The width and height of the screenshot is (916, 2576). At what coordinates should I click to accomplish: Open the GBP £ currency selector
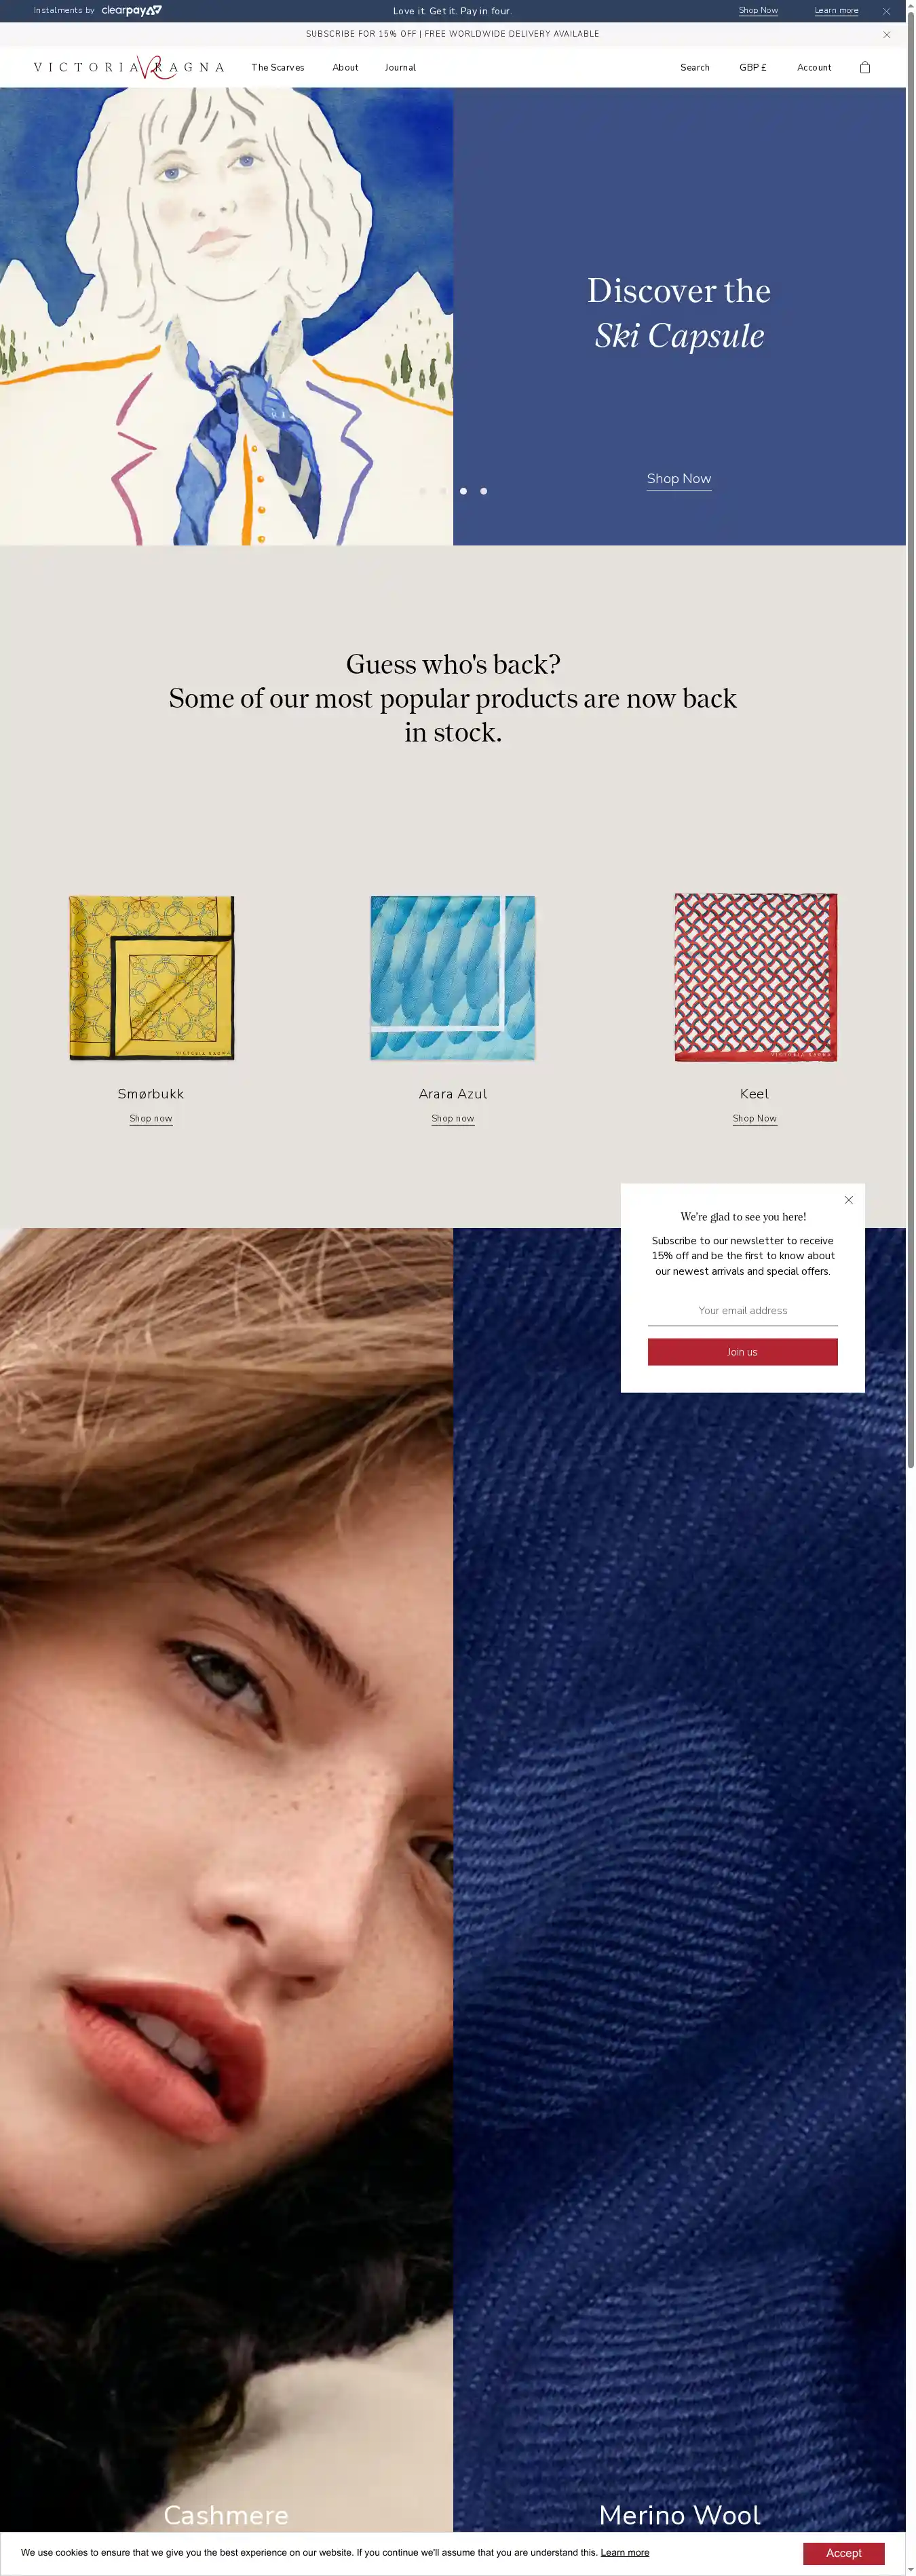(x=753, y=67)
